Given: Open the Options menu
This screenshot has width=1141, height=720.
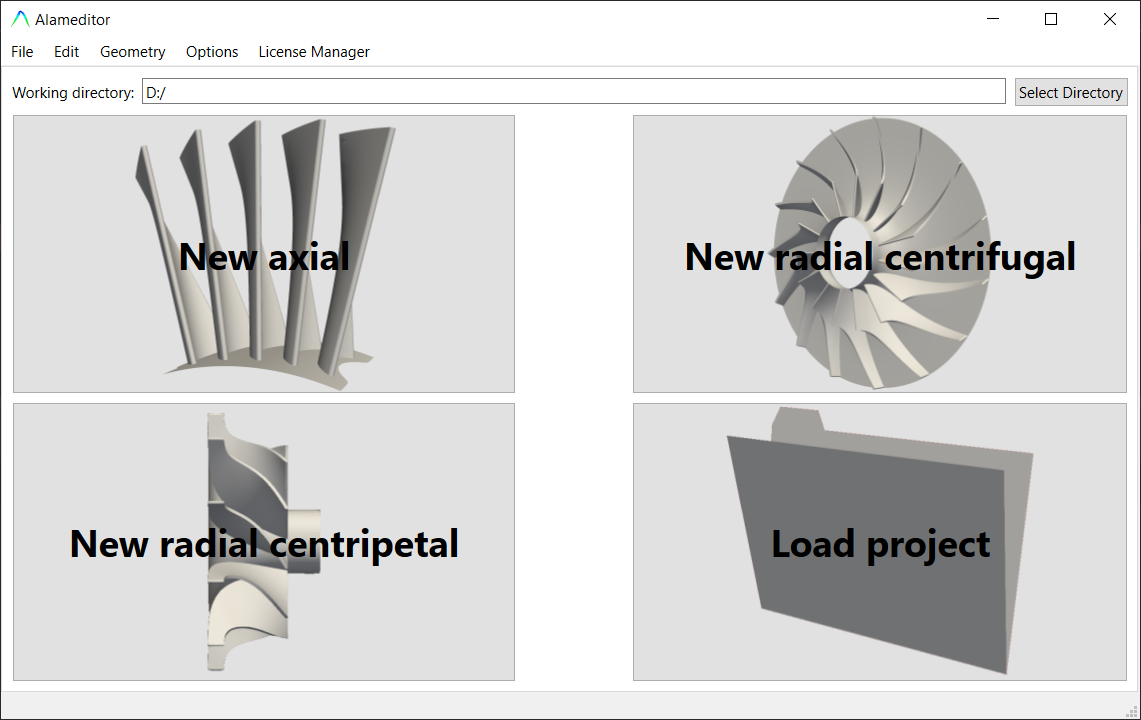Looking at the screenshot, I should [x=212, y=52].
